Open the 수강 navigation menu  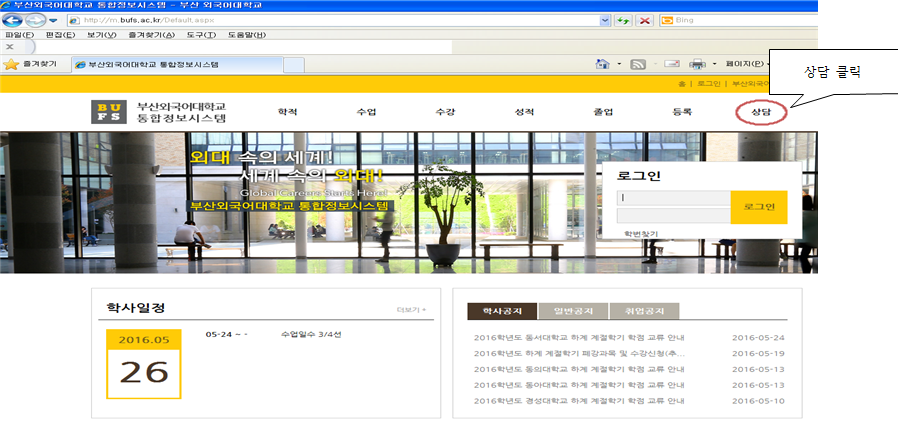(445, 112)
